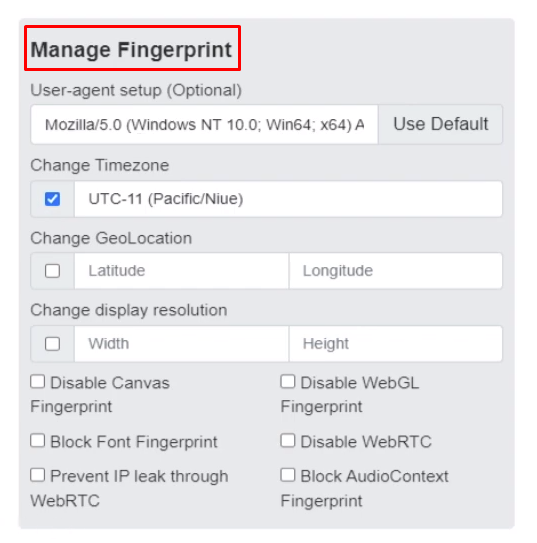Enable the Change GeoLocation checkbox
Screen dimensions: 537x543
click(52, 271)
